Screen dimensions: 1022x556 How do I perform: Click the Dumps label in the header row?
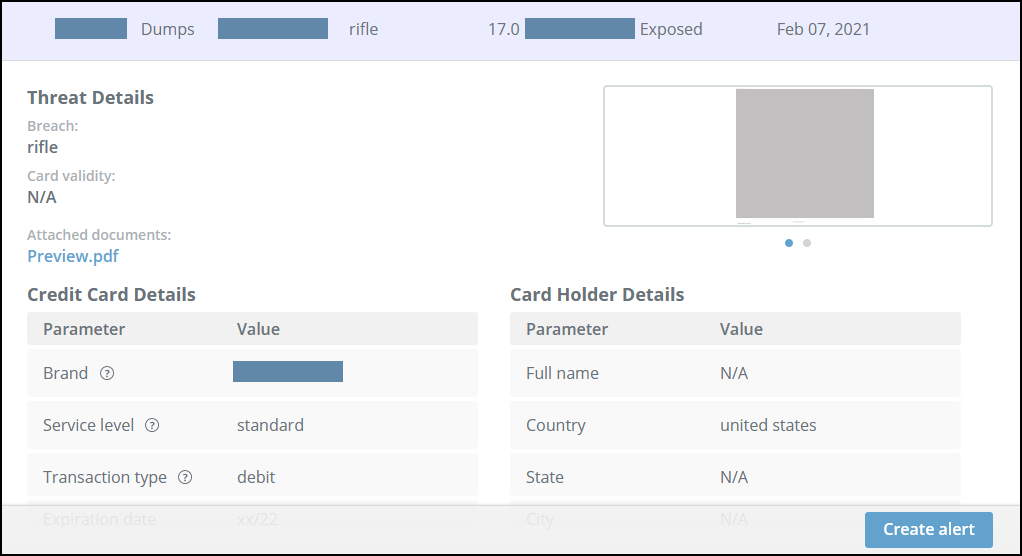point(168,29)
